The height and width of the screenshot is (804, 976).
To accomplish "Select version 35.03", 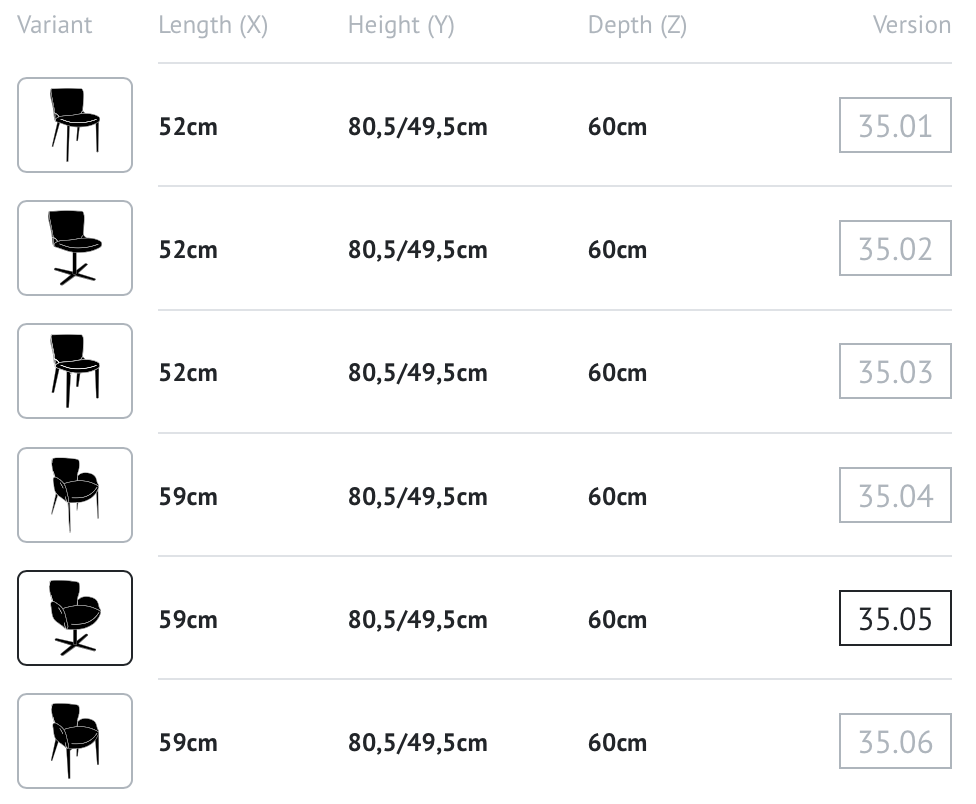I will (x=895, y=371).
